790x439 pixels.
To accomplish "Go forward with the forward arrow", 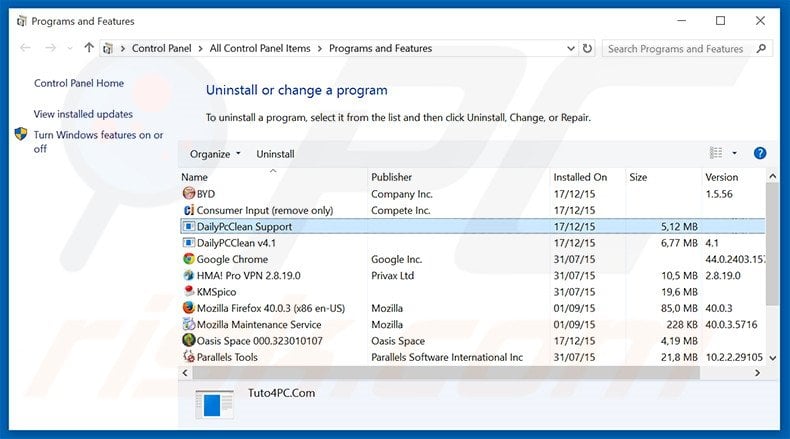I will (x=50, y=48).
